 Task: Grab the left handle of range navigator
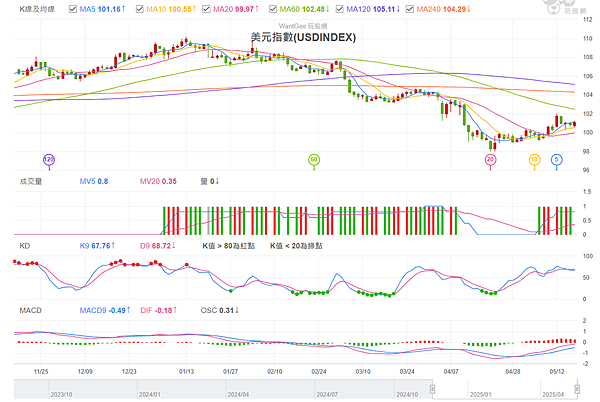pos(432,389)
